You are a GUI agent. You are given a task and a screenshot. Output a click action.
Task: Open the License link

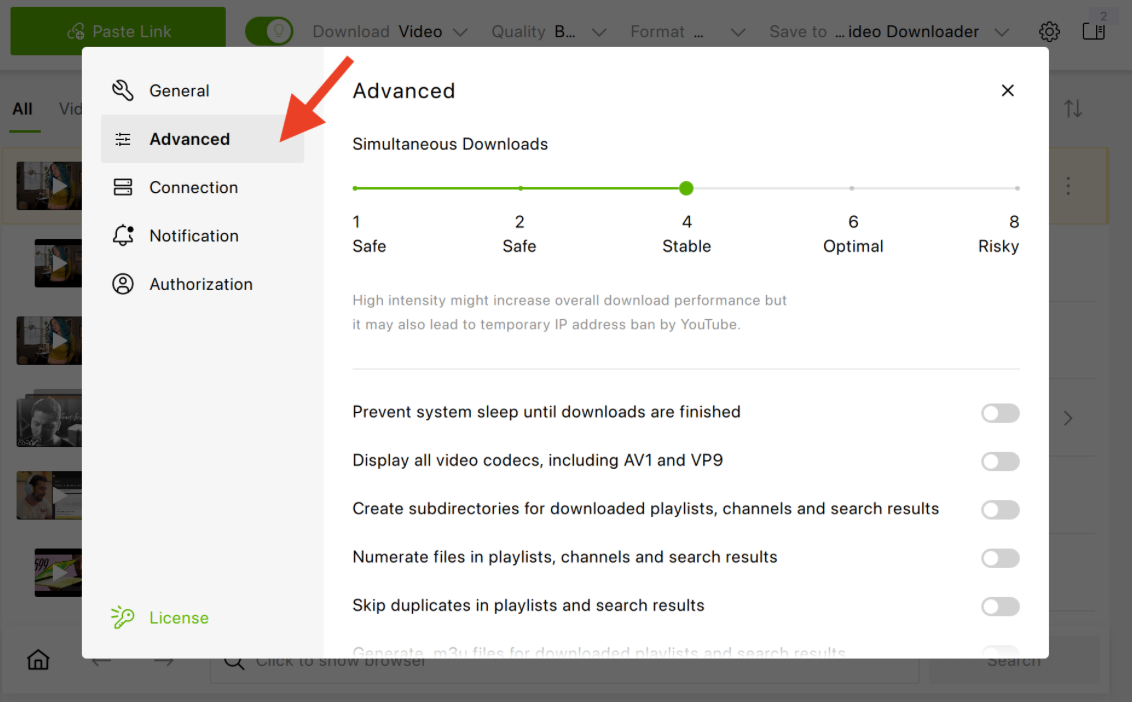[x=179, y=618]
